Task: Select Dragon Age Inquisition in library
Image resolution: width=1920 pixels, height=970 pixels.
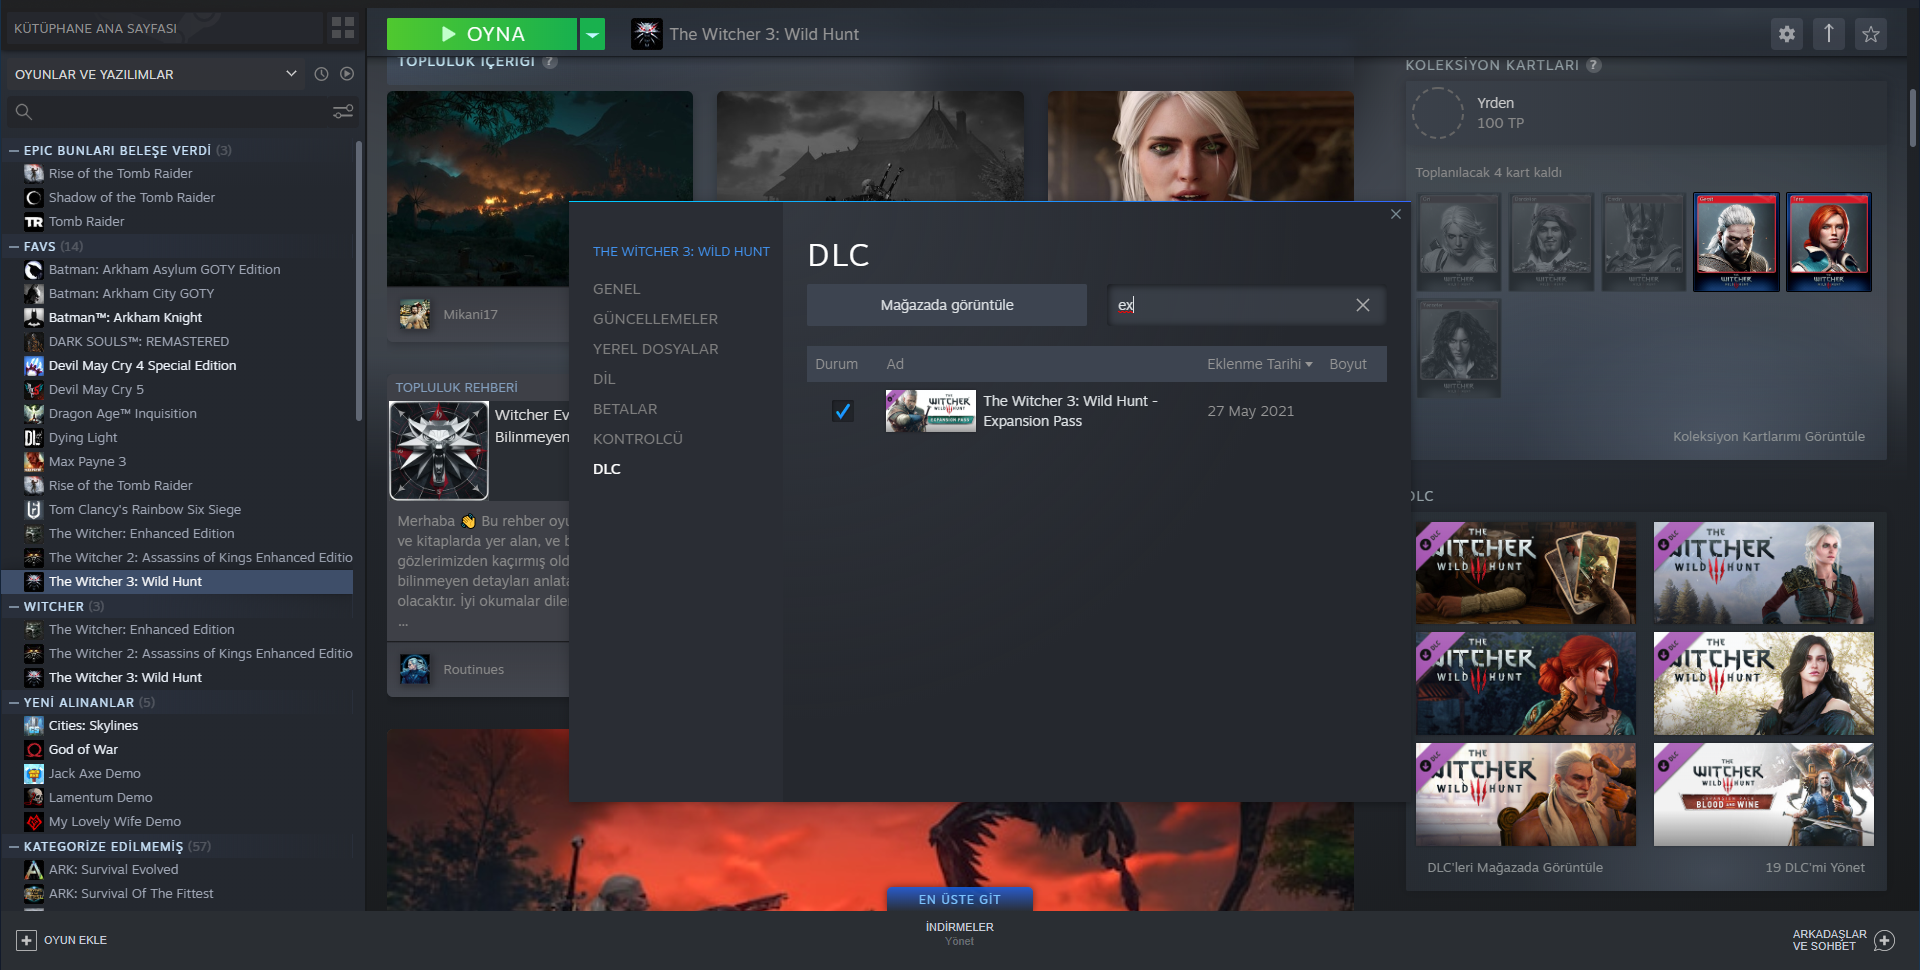Action: coord(122,413)
